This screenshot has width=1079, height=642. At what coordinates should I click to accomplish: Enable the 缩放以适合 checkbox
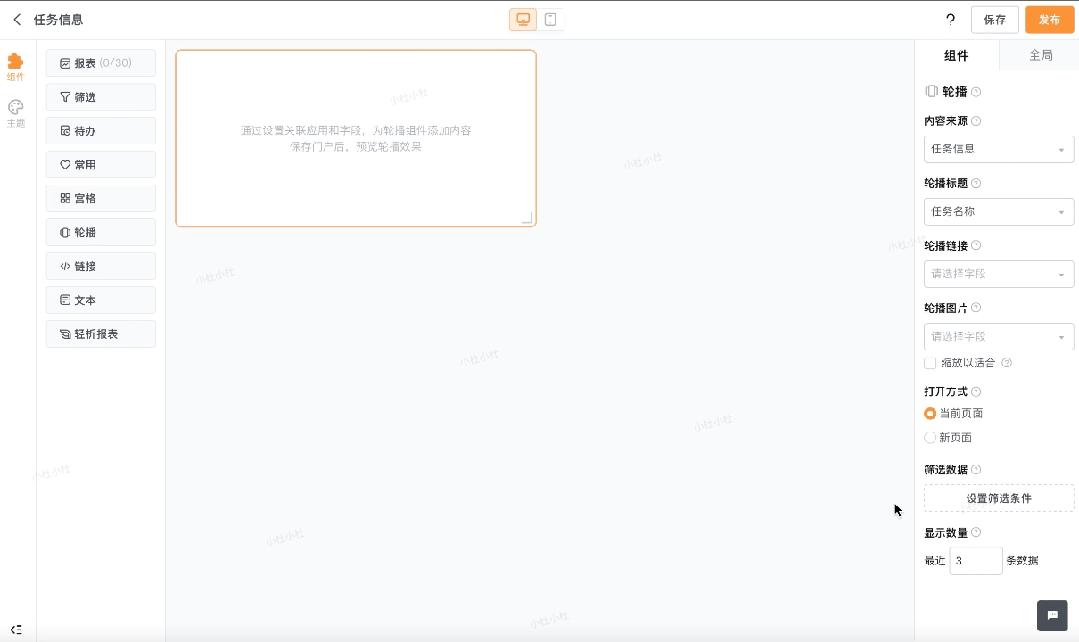coord(930,362)
